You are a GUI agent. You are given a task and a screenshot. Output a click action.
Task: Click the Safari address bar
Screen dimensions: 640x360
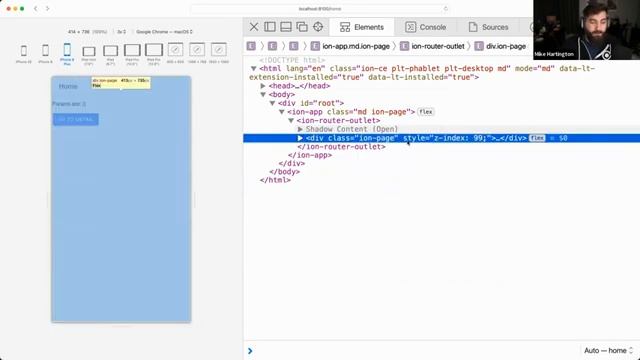click(x=320, y=9)
